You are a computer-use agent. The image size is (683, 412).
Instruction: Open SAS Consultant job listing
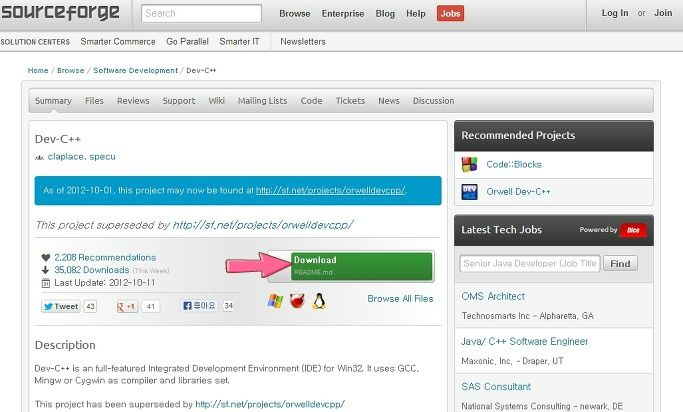coord(496,387)
